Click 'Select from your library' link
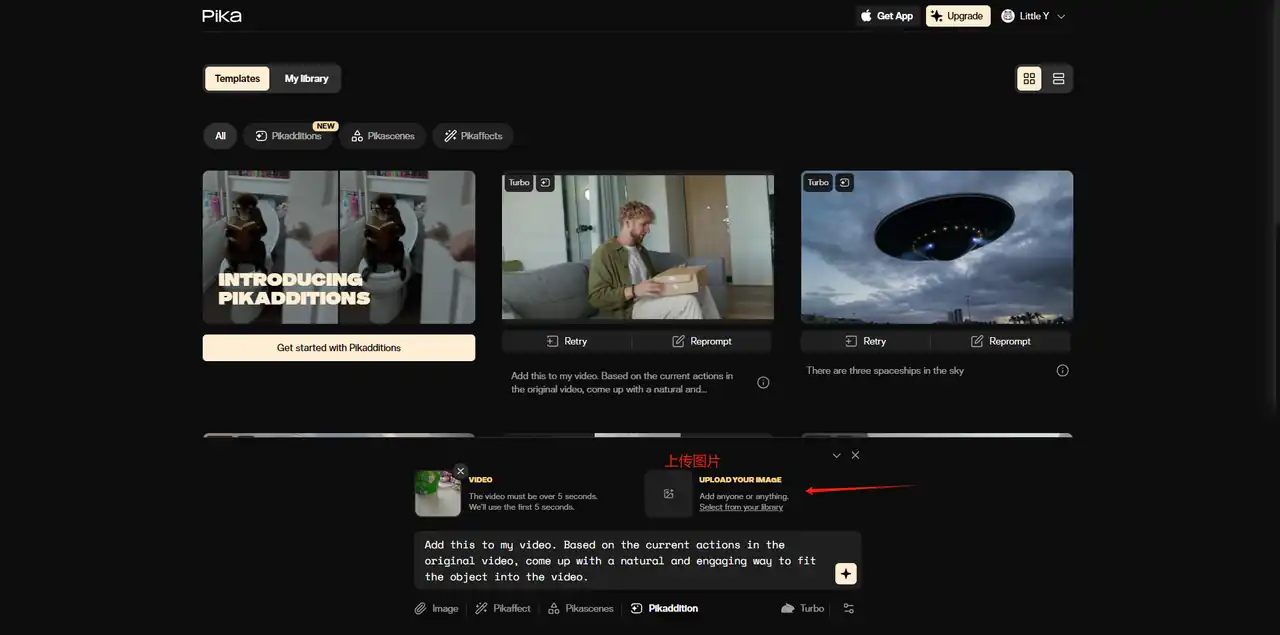 (741, 508)
